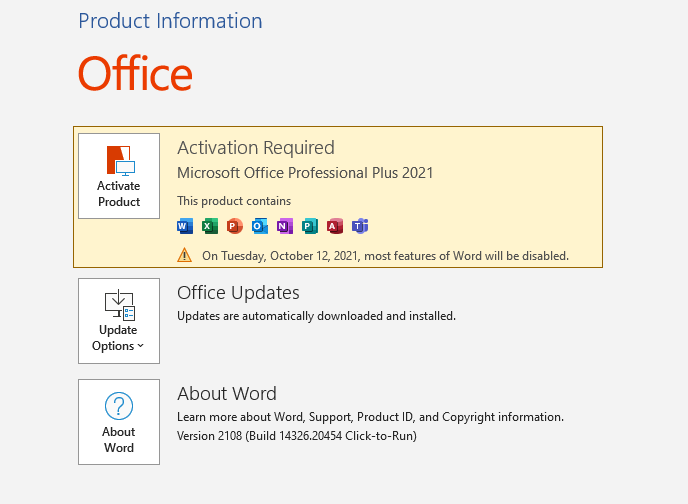Click the Outlook app icon
This screenshot has height=504, width=688.
[260, 226]
